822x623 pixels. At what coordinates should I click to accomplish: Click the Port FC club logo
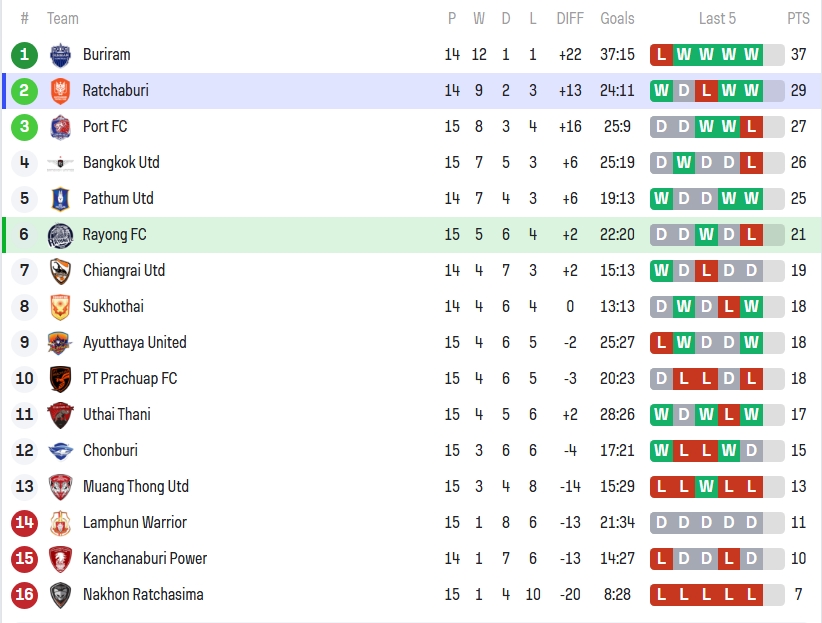[60, 127]
